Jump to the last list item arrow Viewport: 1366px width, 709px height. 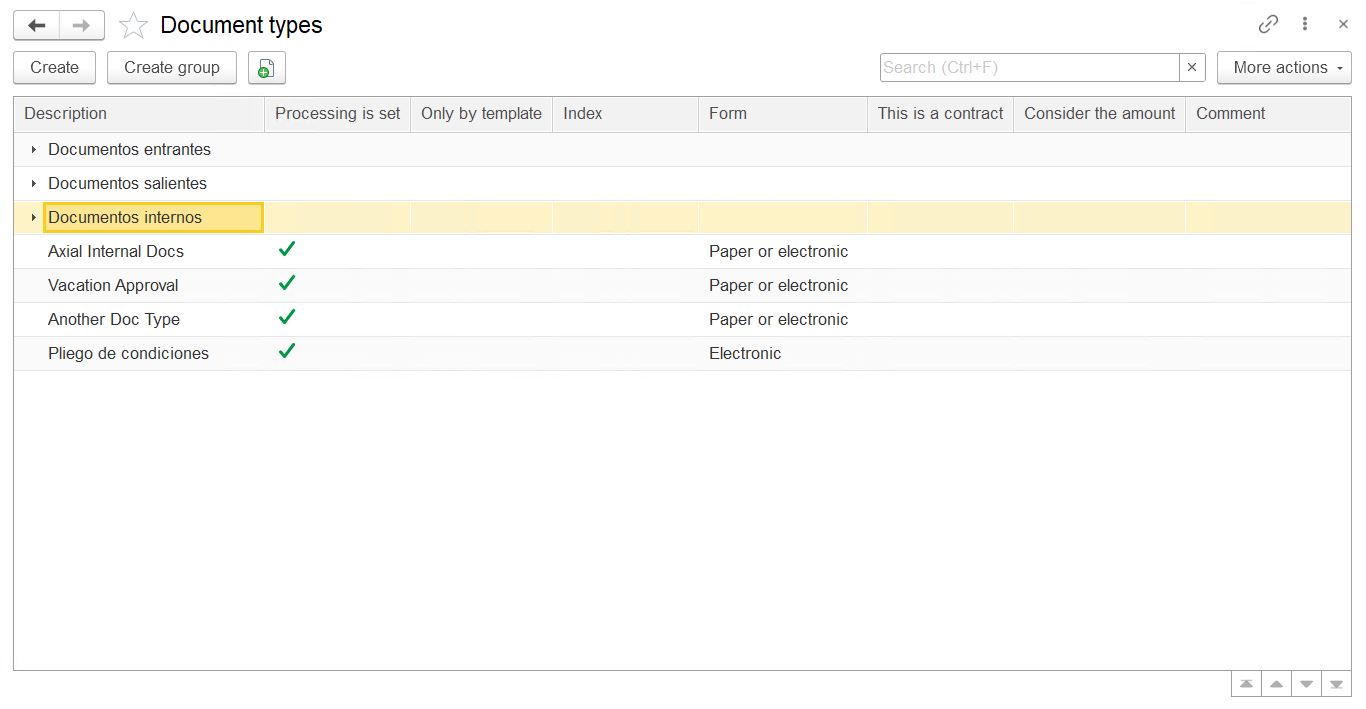(x=1336, y=684)
